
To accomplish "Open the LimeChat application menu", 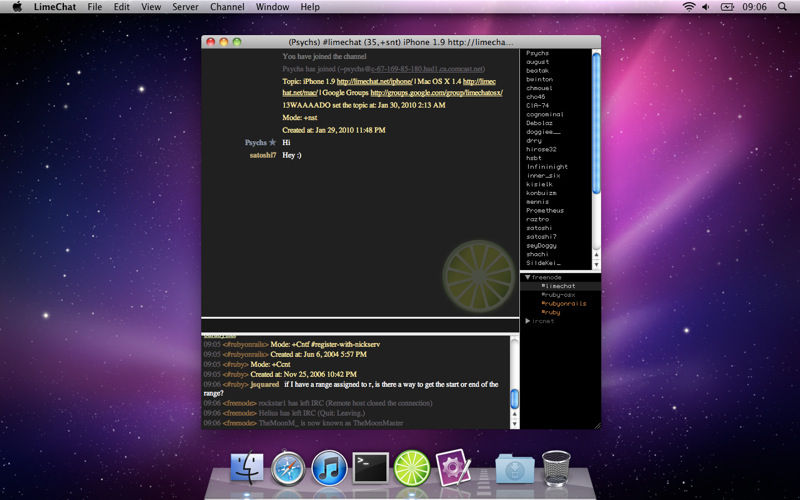I will 55,7.
